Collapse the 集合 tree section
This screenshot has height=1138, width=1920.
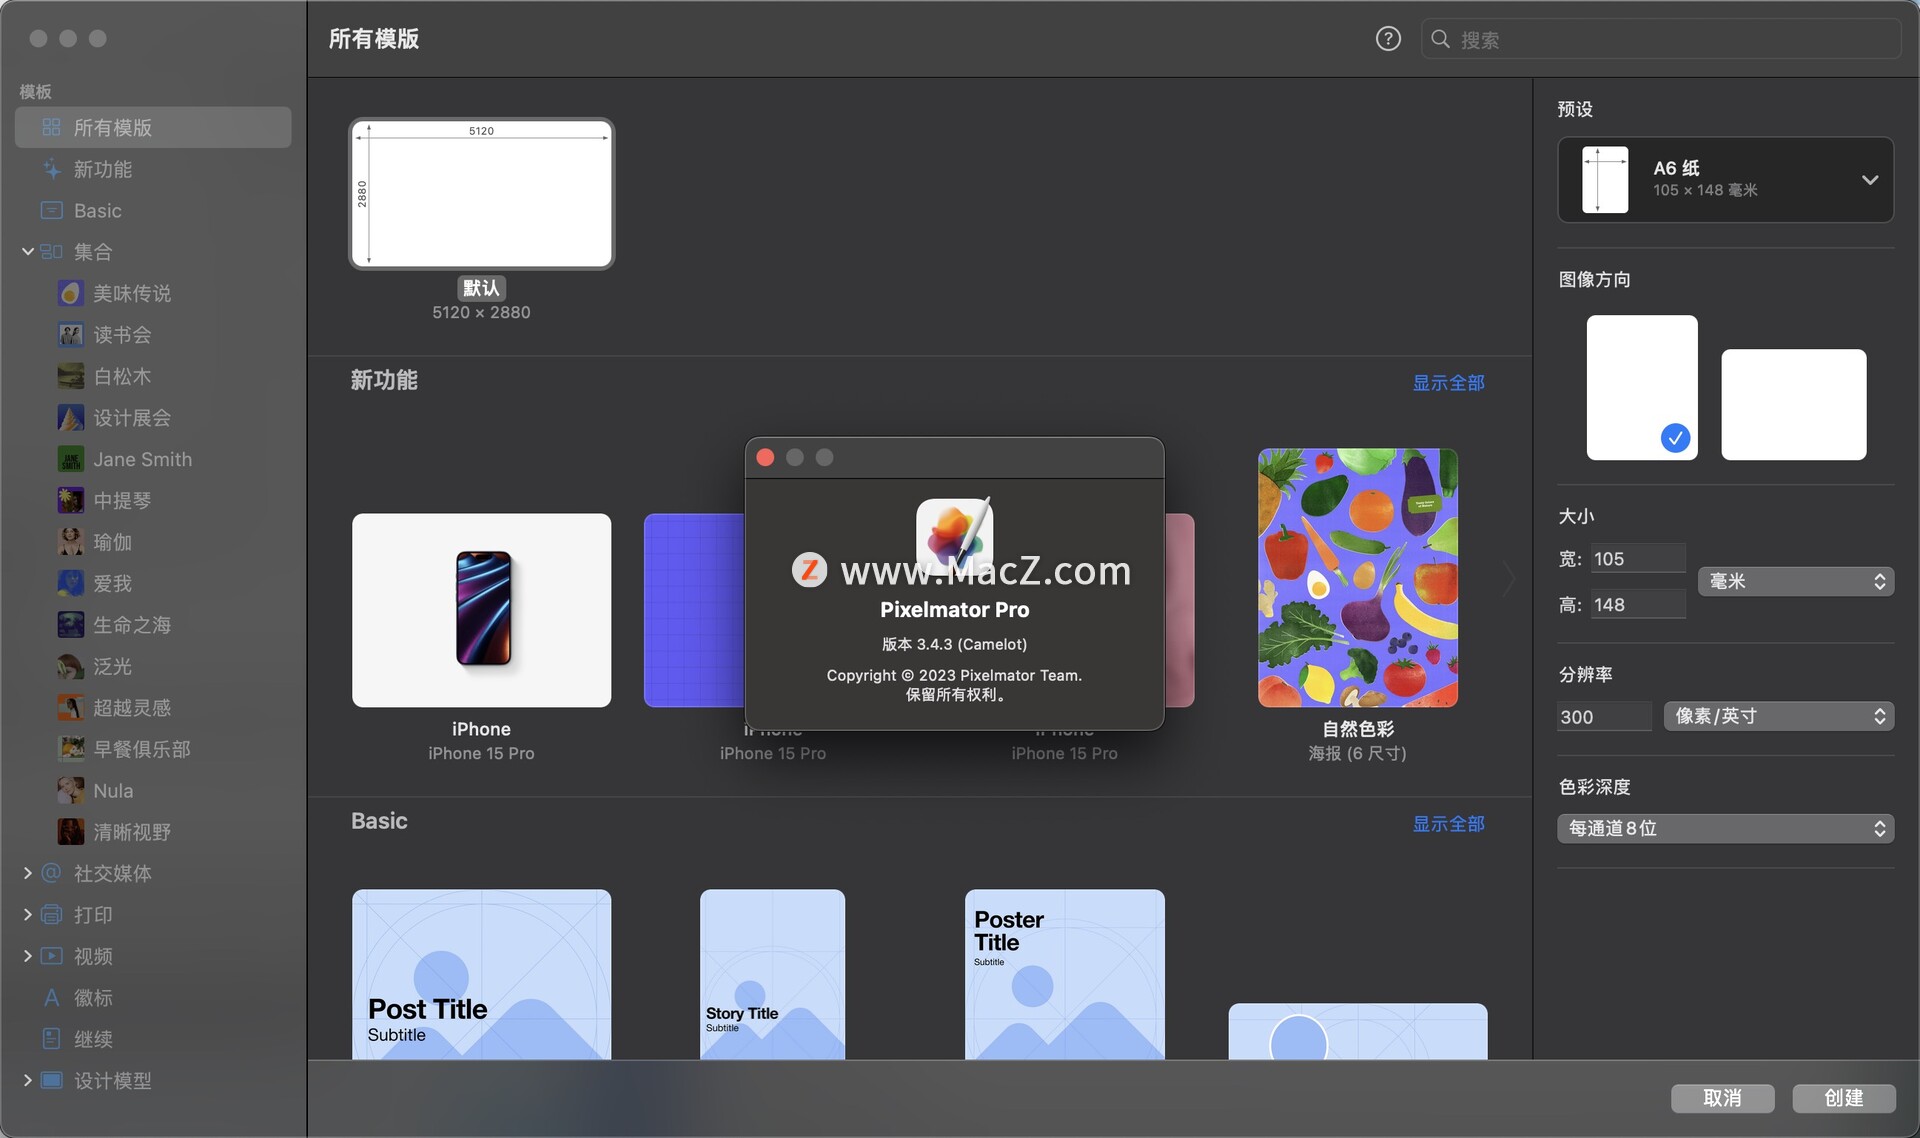pyautogui.click(x=28, y=252)
